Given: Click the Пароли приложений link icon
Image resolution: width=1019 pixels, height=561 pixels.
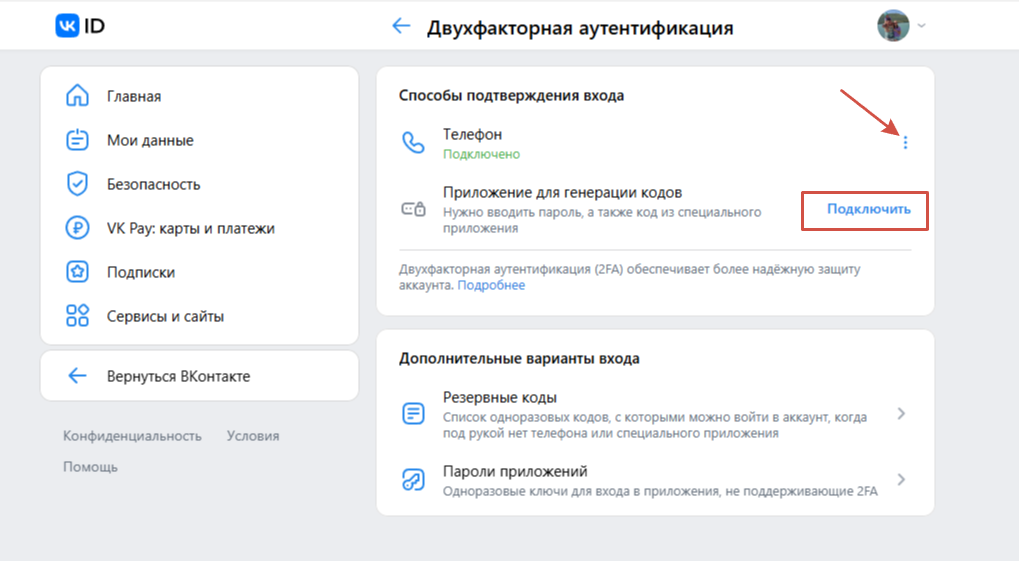Looking at the screenshot, I should pyautogui.click(x=413, y=480).
